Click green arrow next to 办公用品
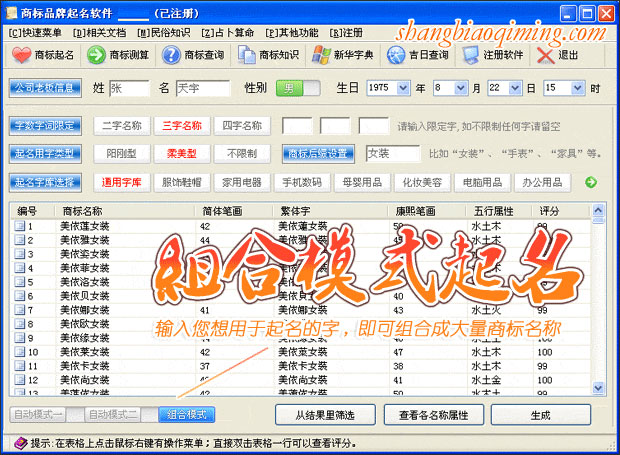The width and height of the screenshot is (620, 455). [591, 182]
